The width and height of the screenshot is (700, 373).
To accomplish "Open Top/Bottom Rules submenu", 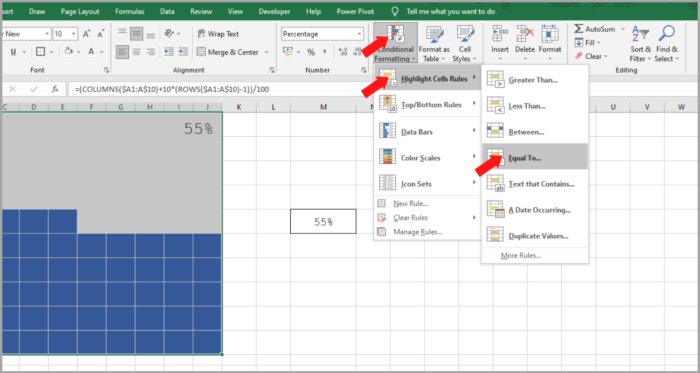I will tap(427, 105).
